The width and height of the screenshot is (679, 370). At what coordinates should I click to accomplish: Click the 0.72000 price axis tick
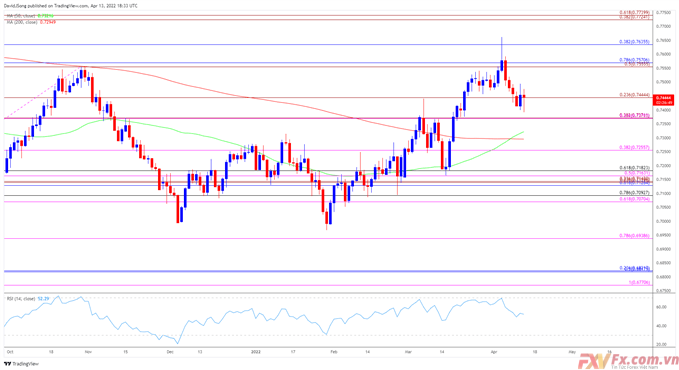663,166
